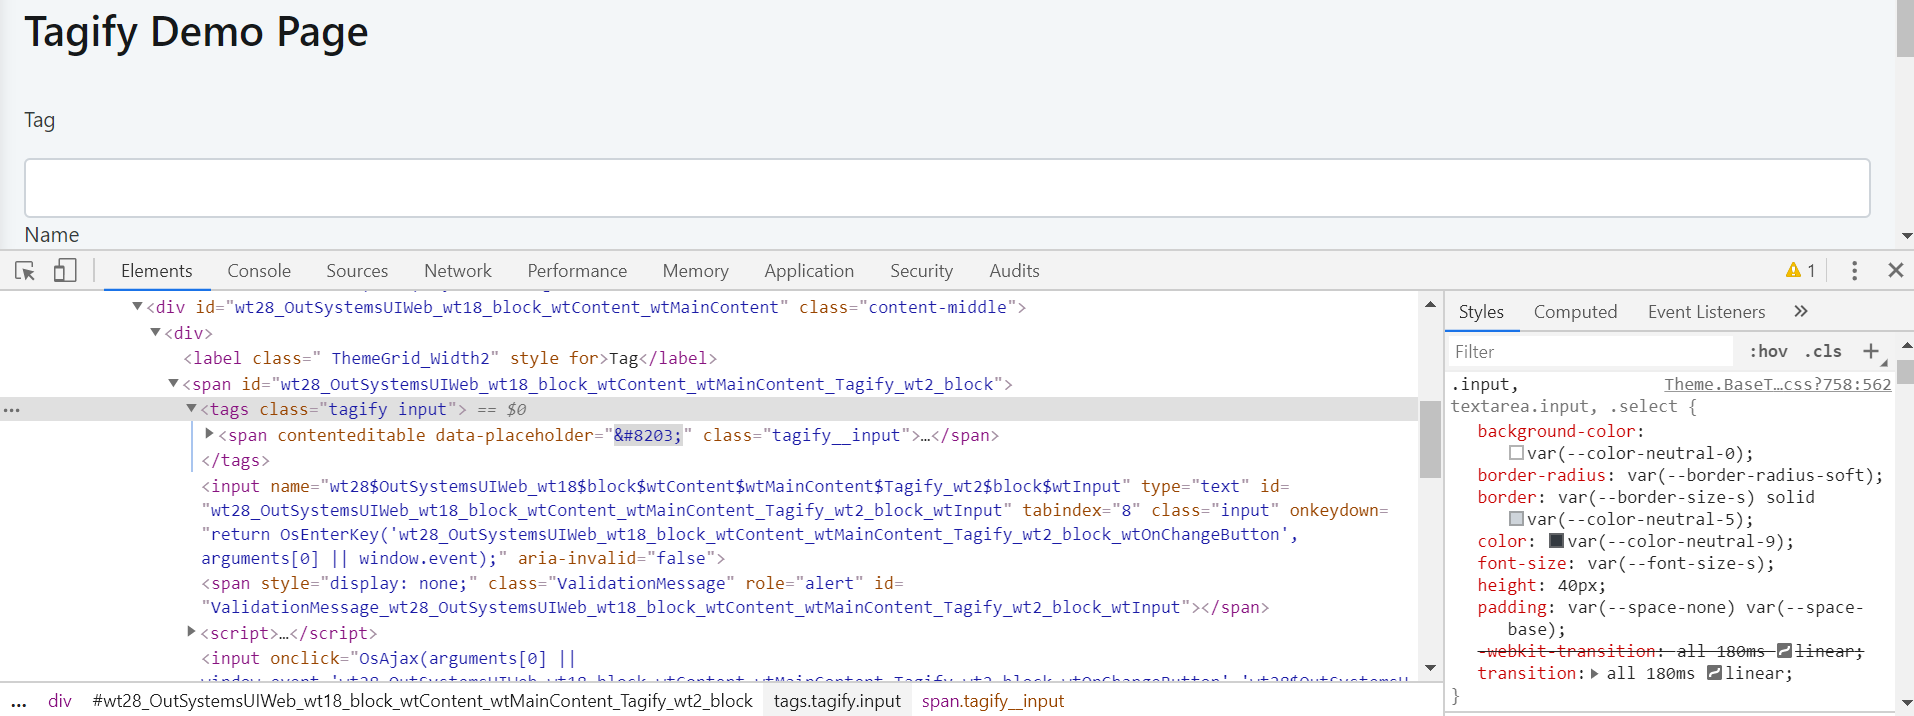Click the yellow warning indicator icon

coord(1793,271)
